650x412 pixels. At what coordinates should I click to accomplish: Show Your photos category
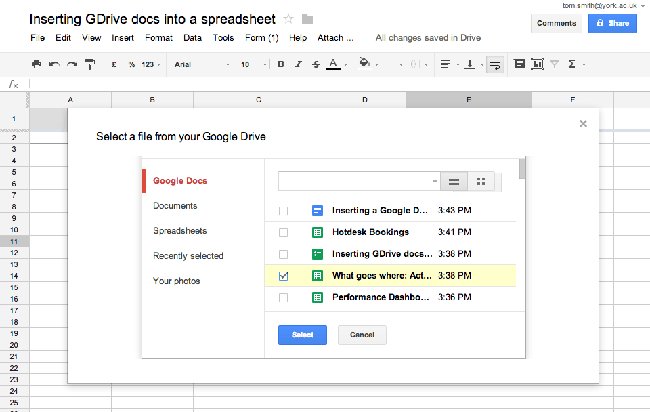[177, 281]
